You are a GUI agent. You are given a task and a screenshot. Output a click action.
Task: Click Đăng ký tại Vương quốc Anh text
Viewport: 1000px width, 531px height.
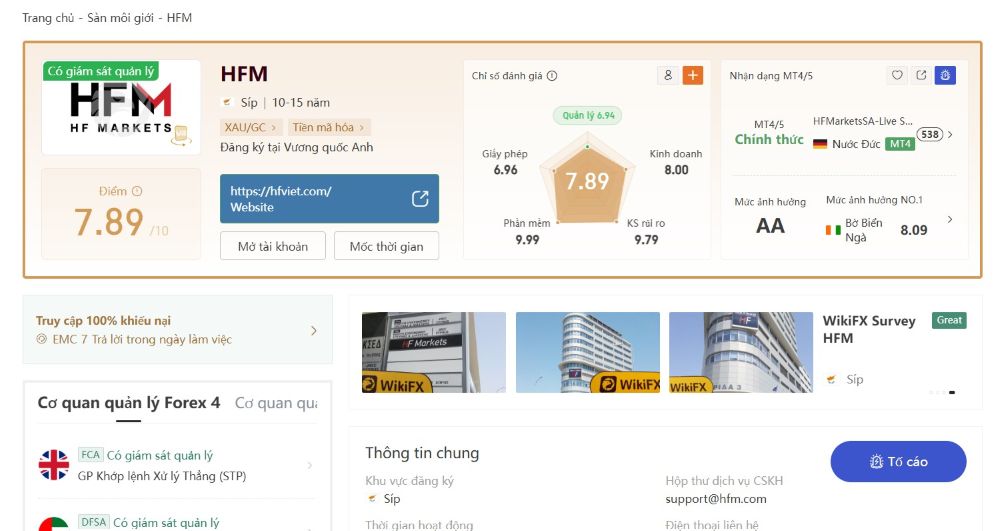pyautogui.click(x=297, y=147)
